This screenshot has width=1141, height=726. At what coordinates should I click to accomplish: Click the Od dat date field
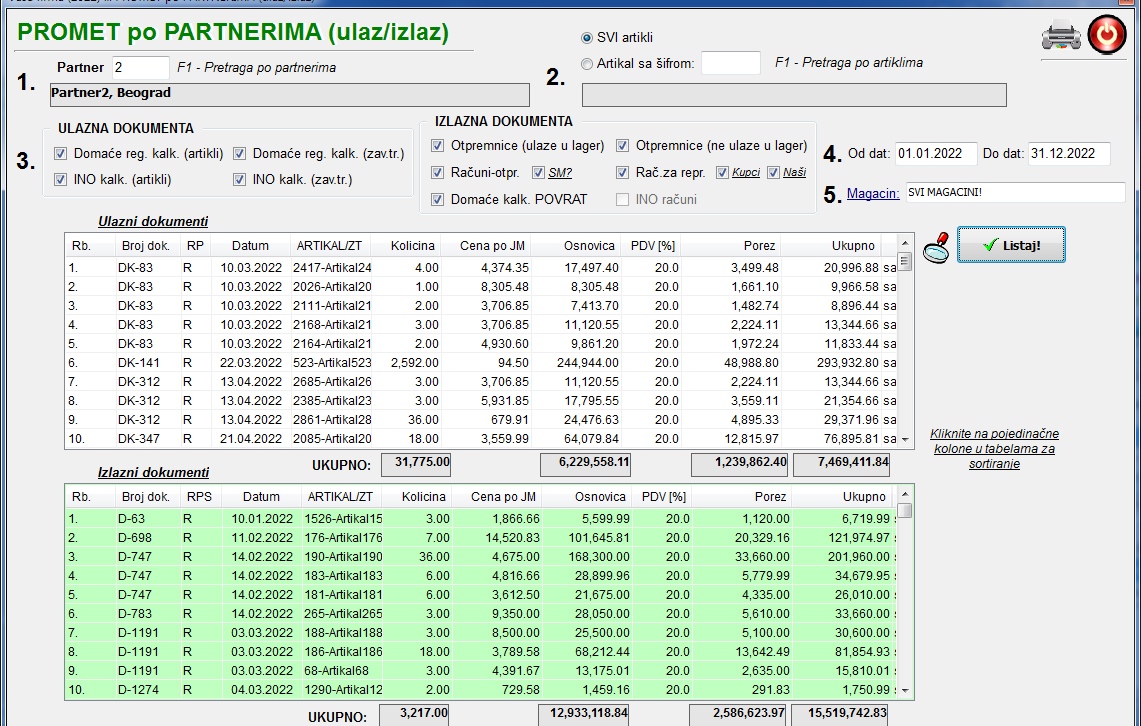[x=936, y=153]
